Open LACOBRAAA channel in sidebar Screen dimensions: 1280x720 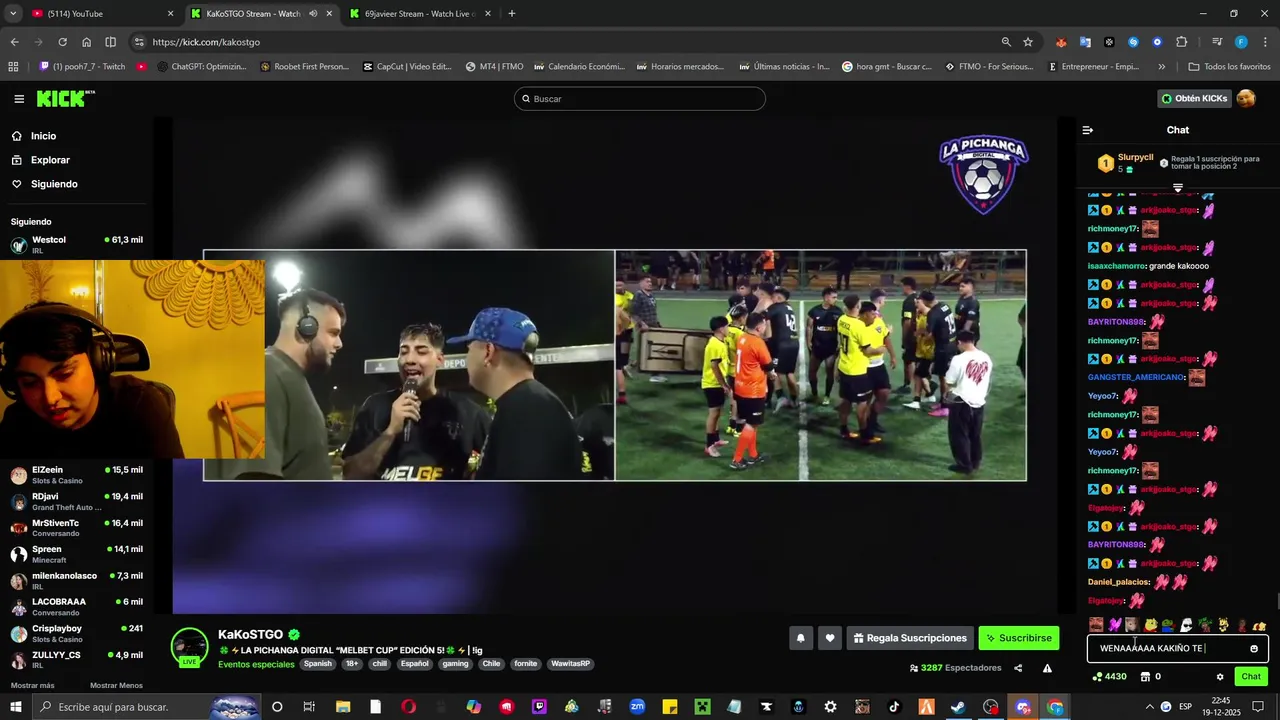point(76,607)
